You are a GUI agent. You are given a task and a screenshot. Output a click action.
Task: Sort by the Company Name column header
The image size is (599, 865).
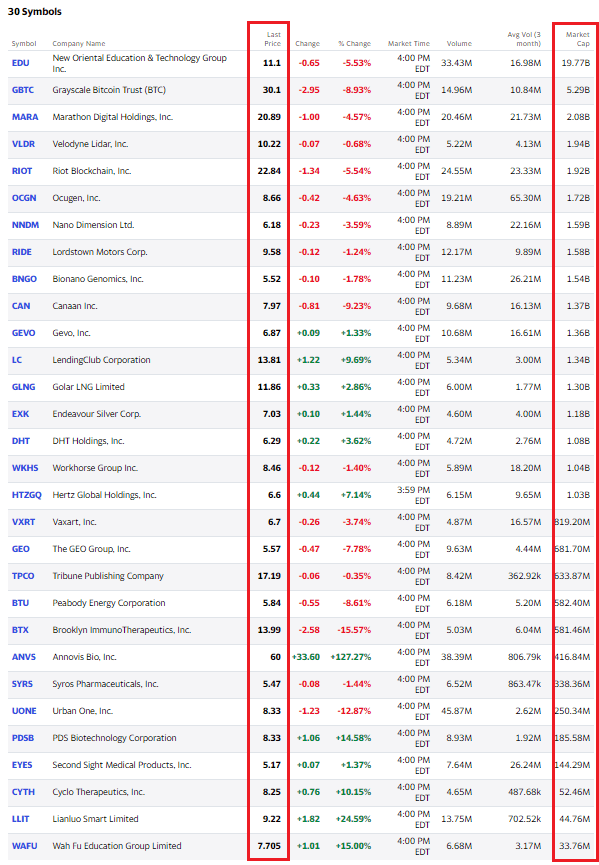(79, 44)
